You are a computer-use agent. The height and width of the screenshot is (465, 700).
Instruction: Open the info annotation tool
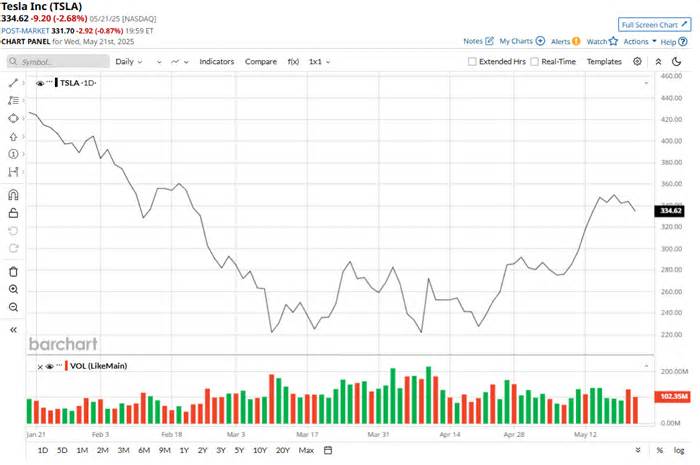coord(13,154)
